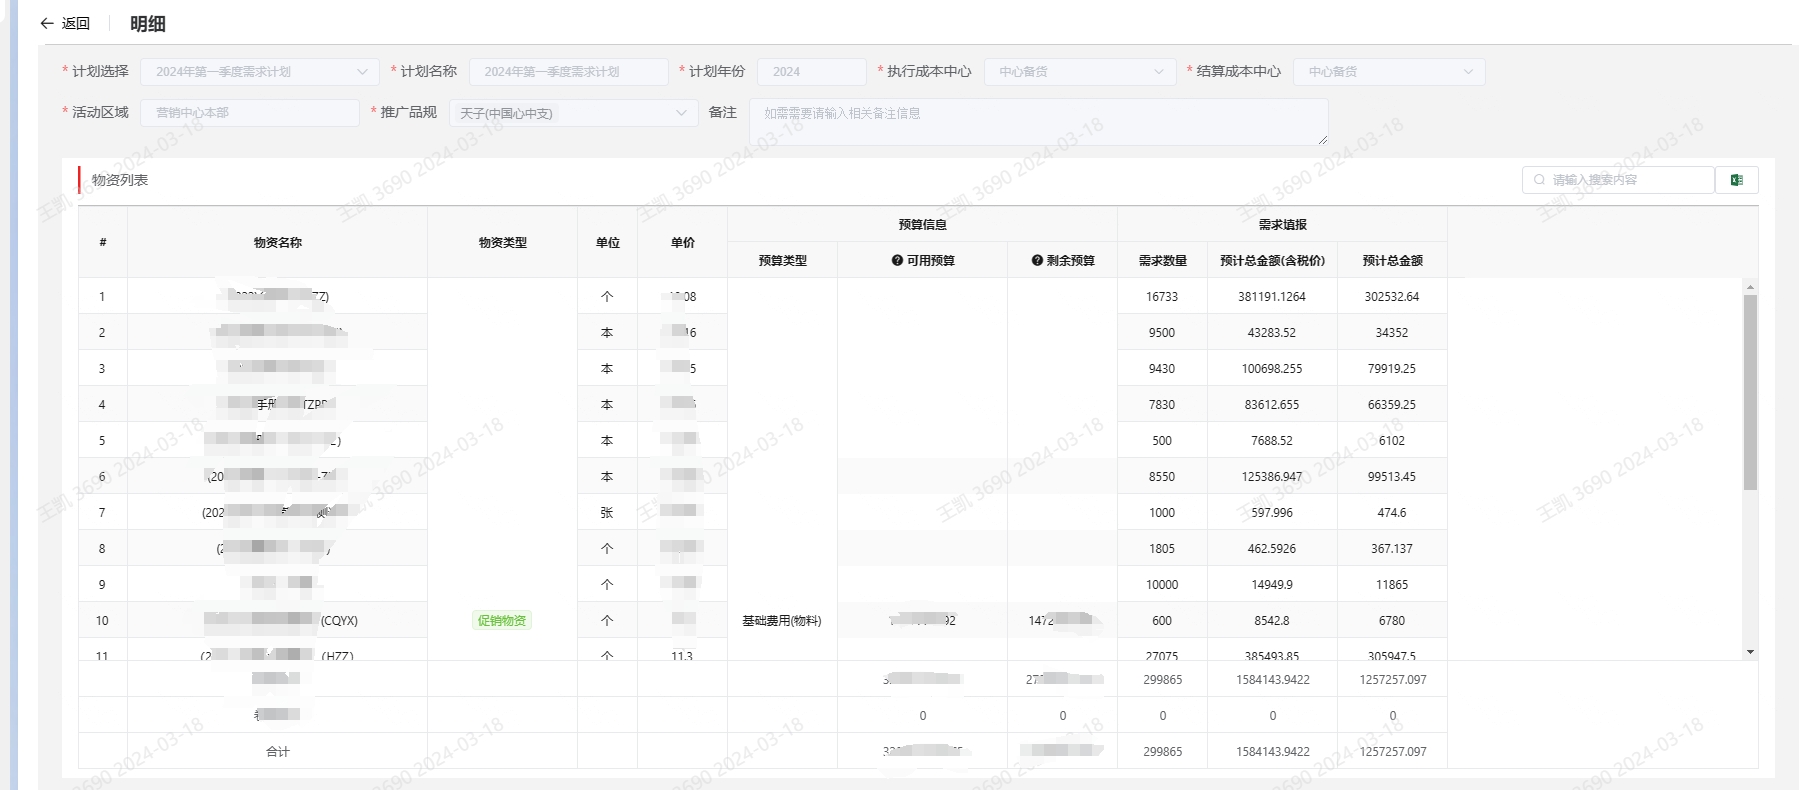The height and width of the screenshot is (790, 1819).
Task: Click the cell 43283.52
Action: click(x=1272, y=333)
